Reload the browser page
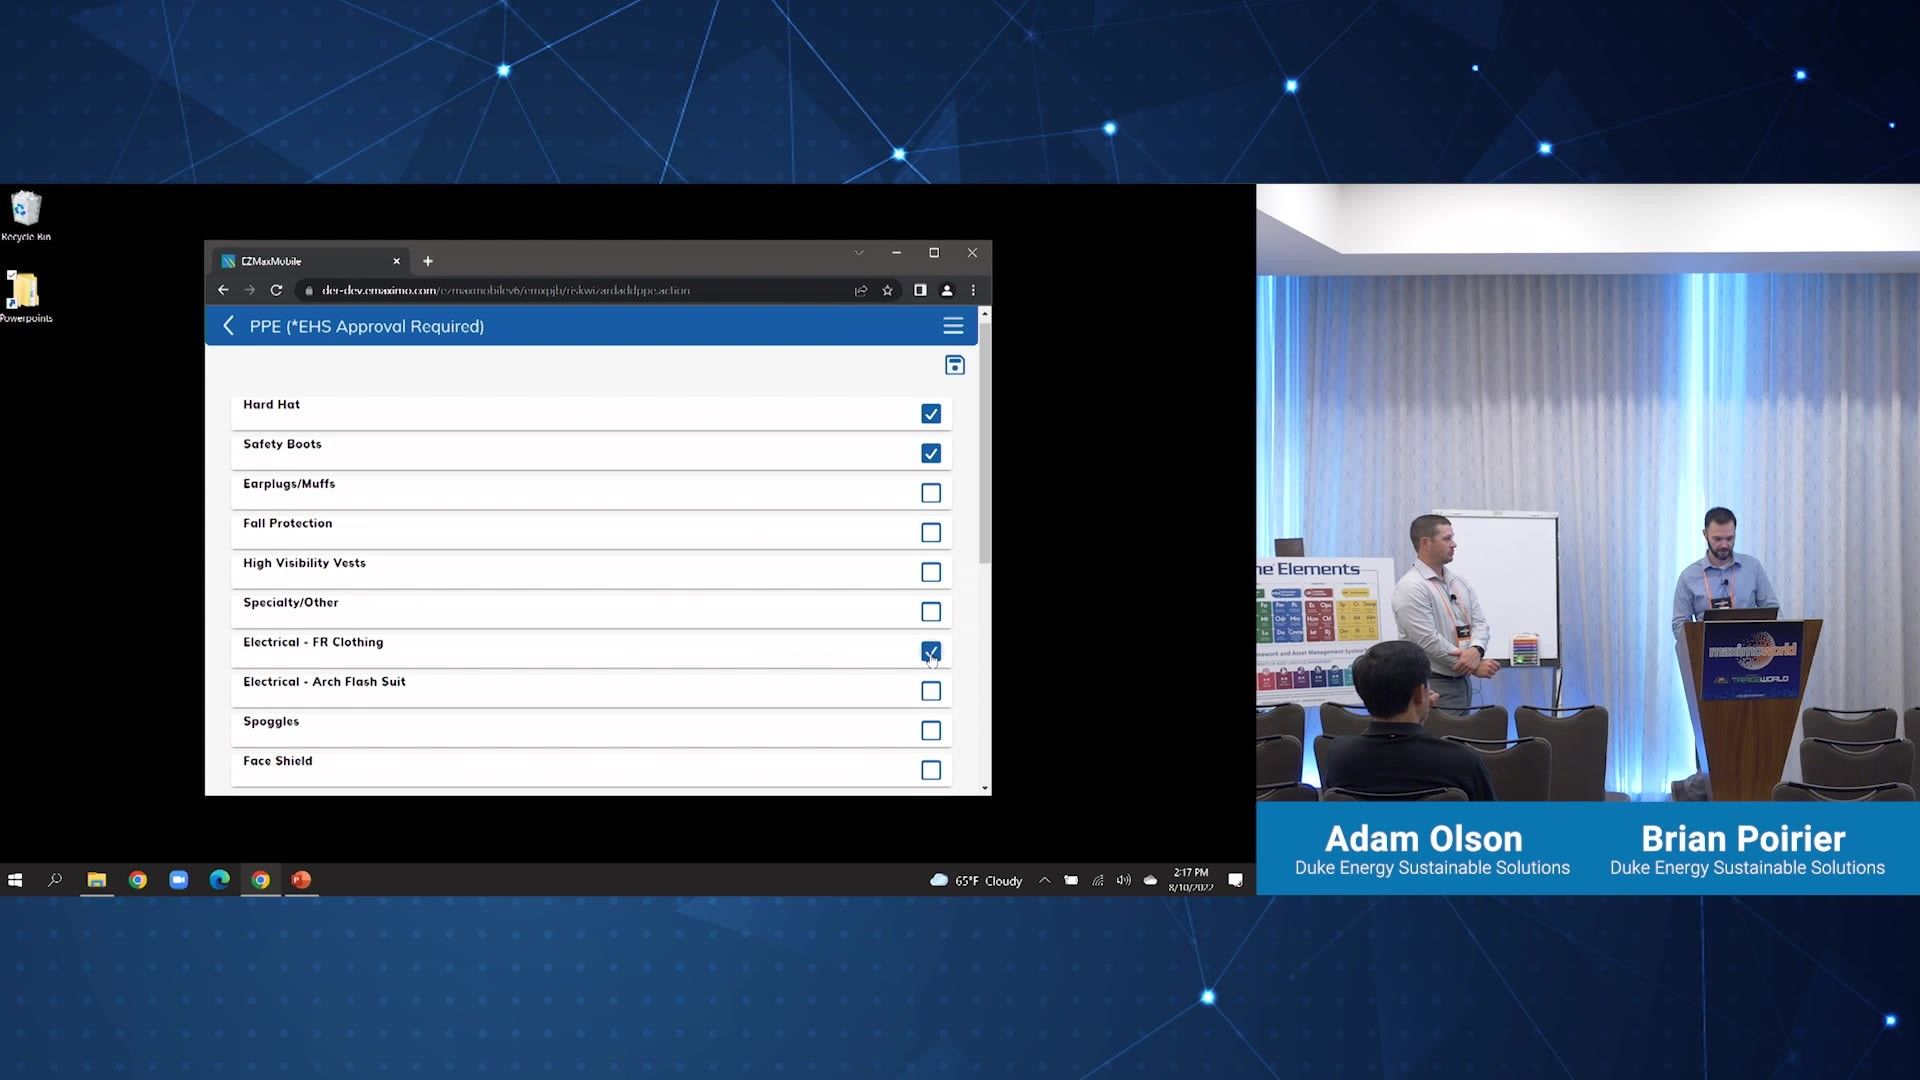1920x1080 pixels. 276,290
